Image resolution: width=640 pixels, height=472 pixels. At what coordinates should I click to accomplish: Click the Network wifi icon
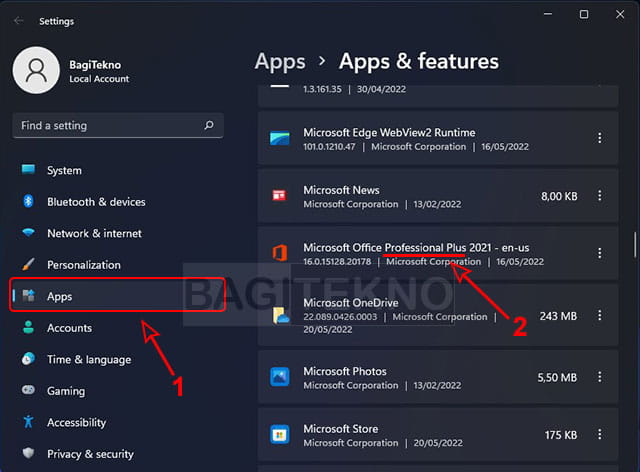28,233
